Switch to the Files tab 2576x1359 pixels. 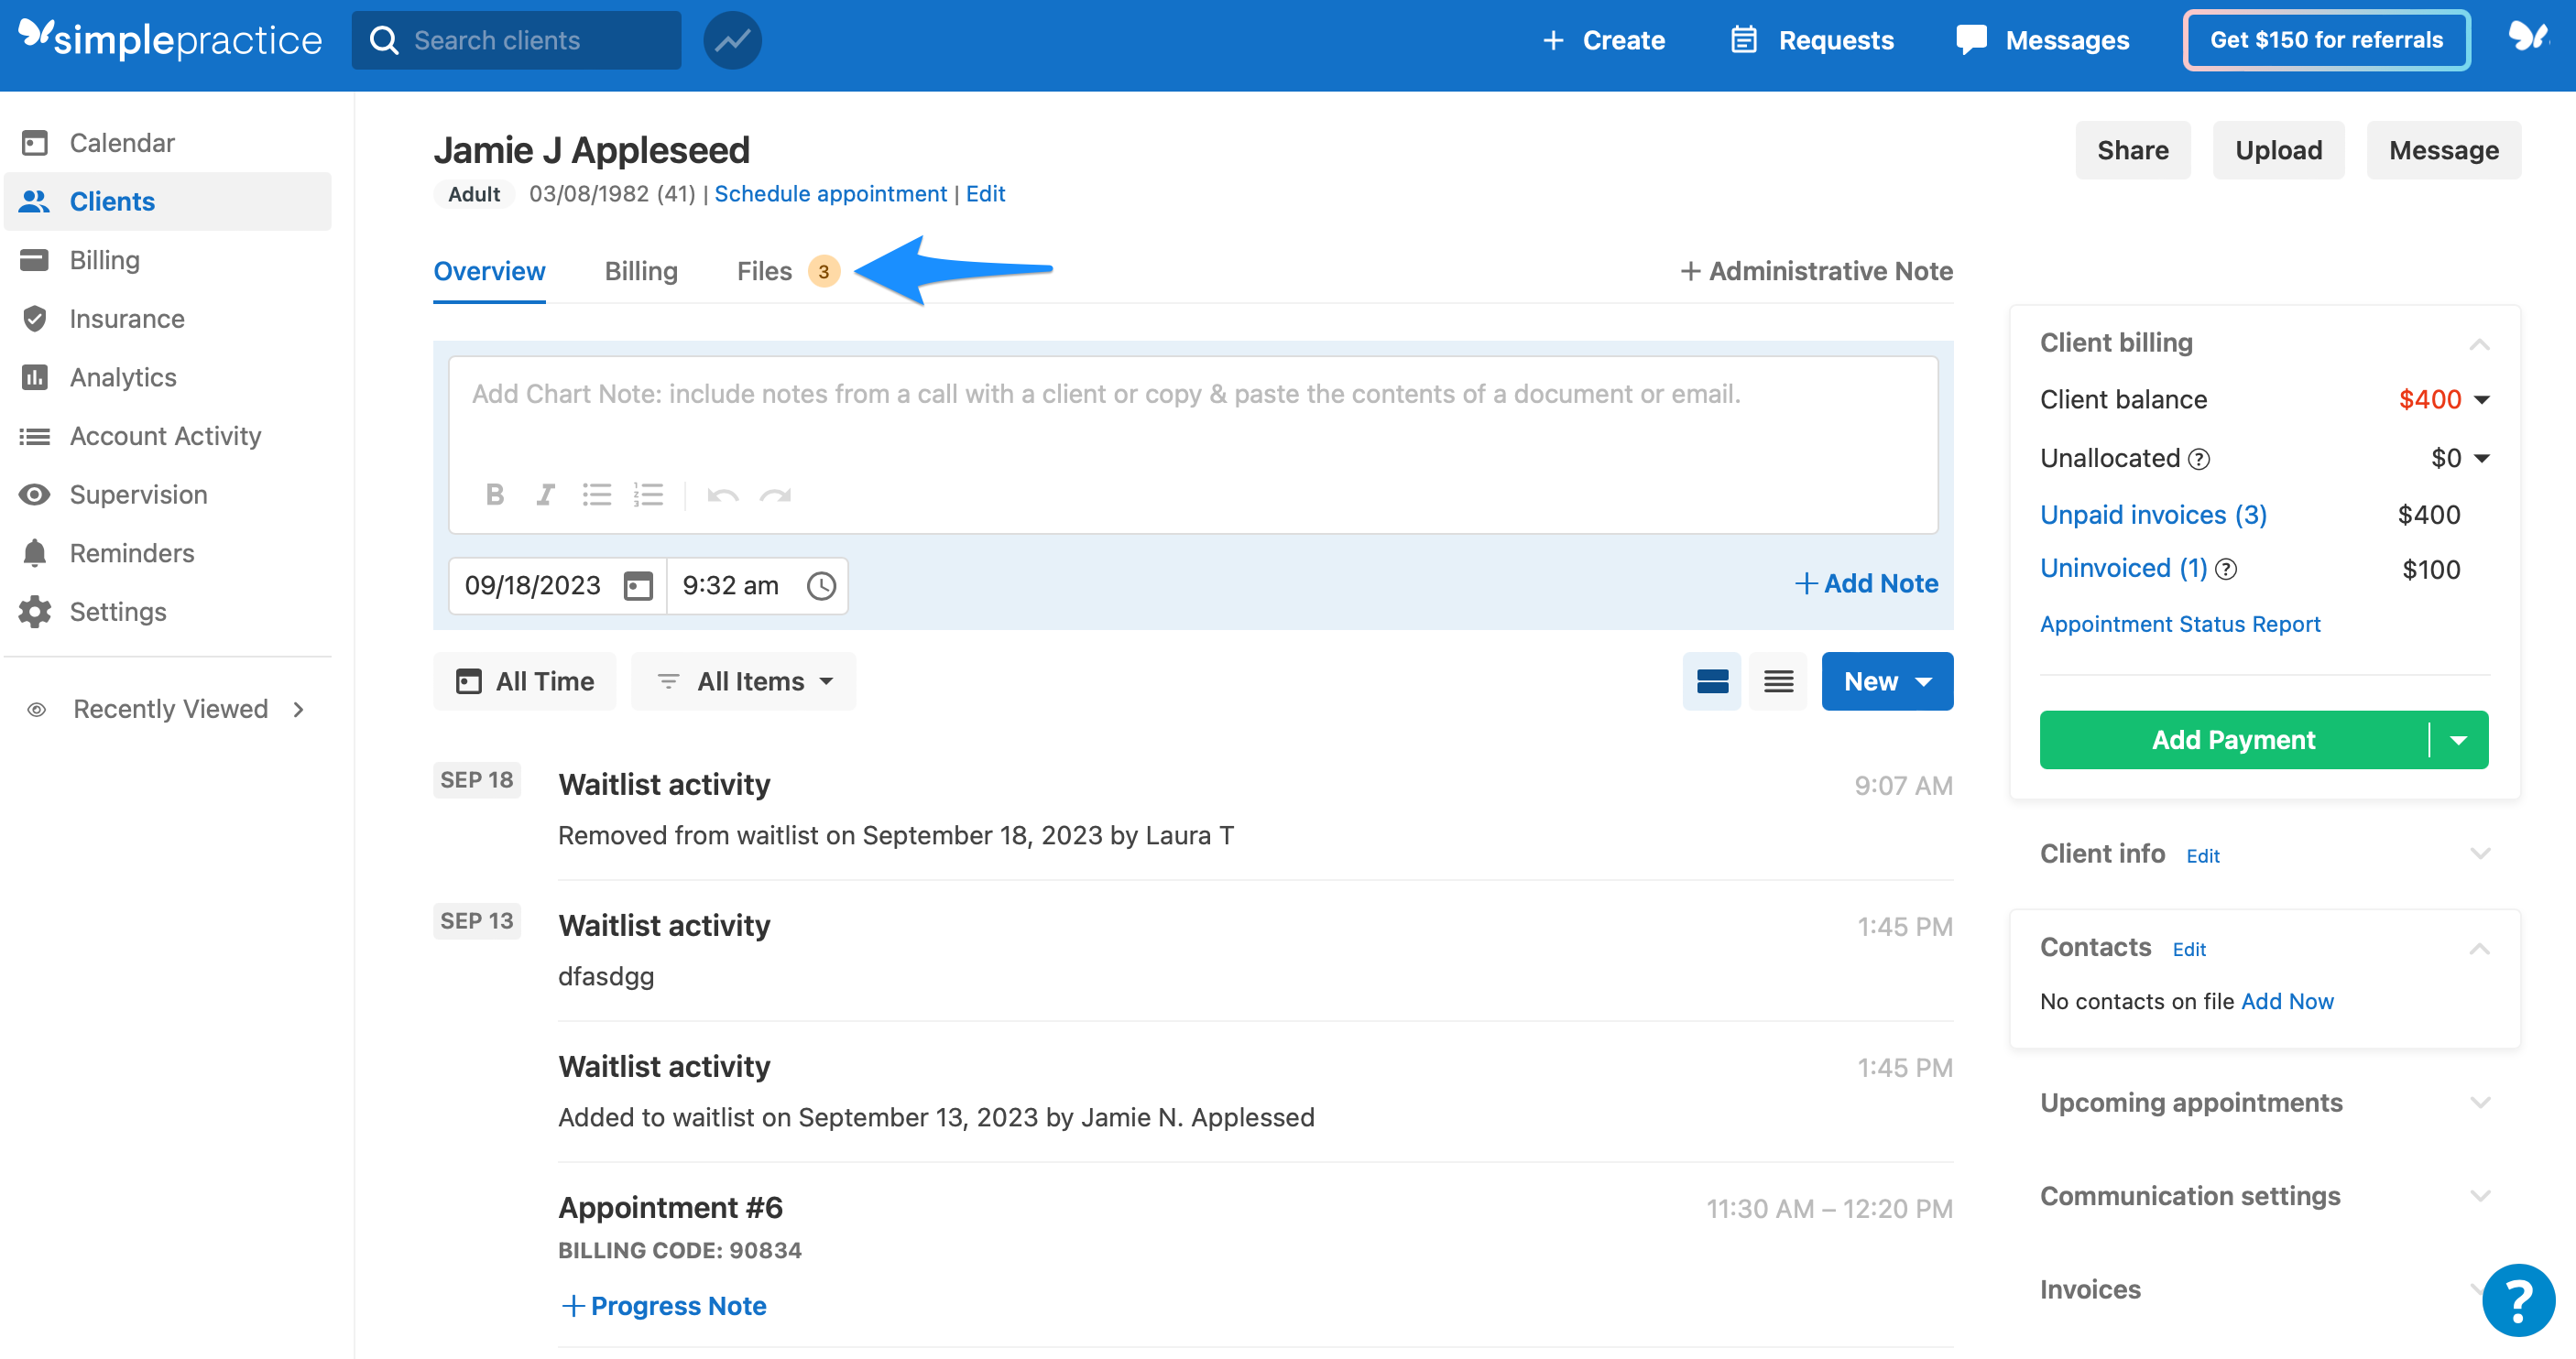pyautogui.click(x=764, y=270)
